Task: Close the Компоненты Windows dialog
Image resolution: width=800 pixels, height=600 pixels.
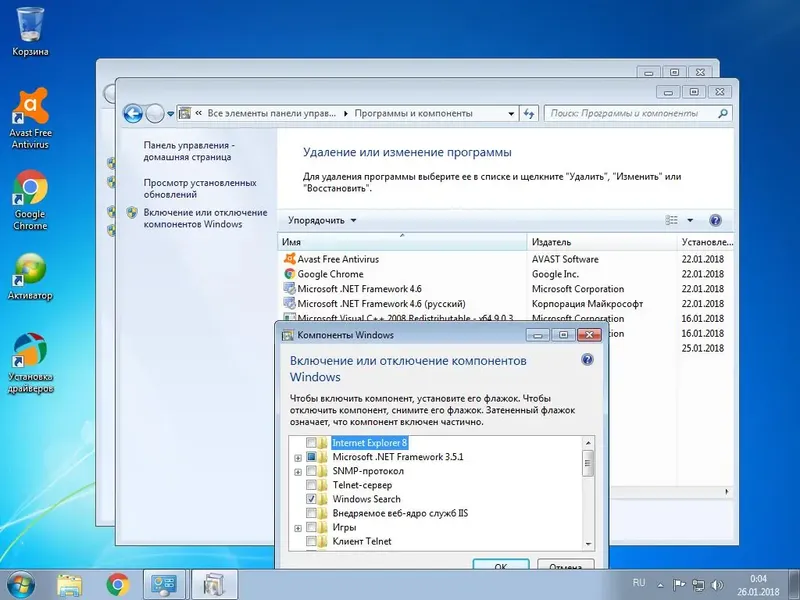Action: pos(589,335)
